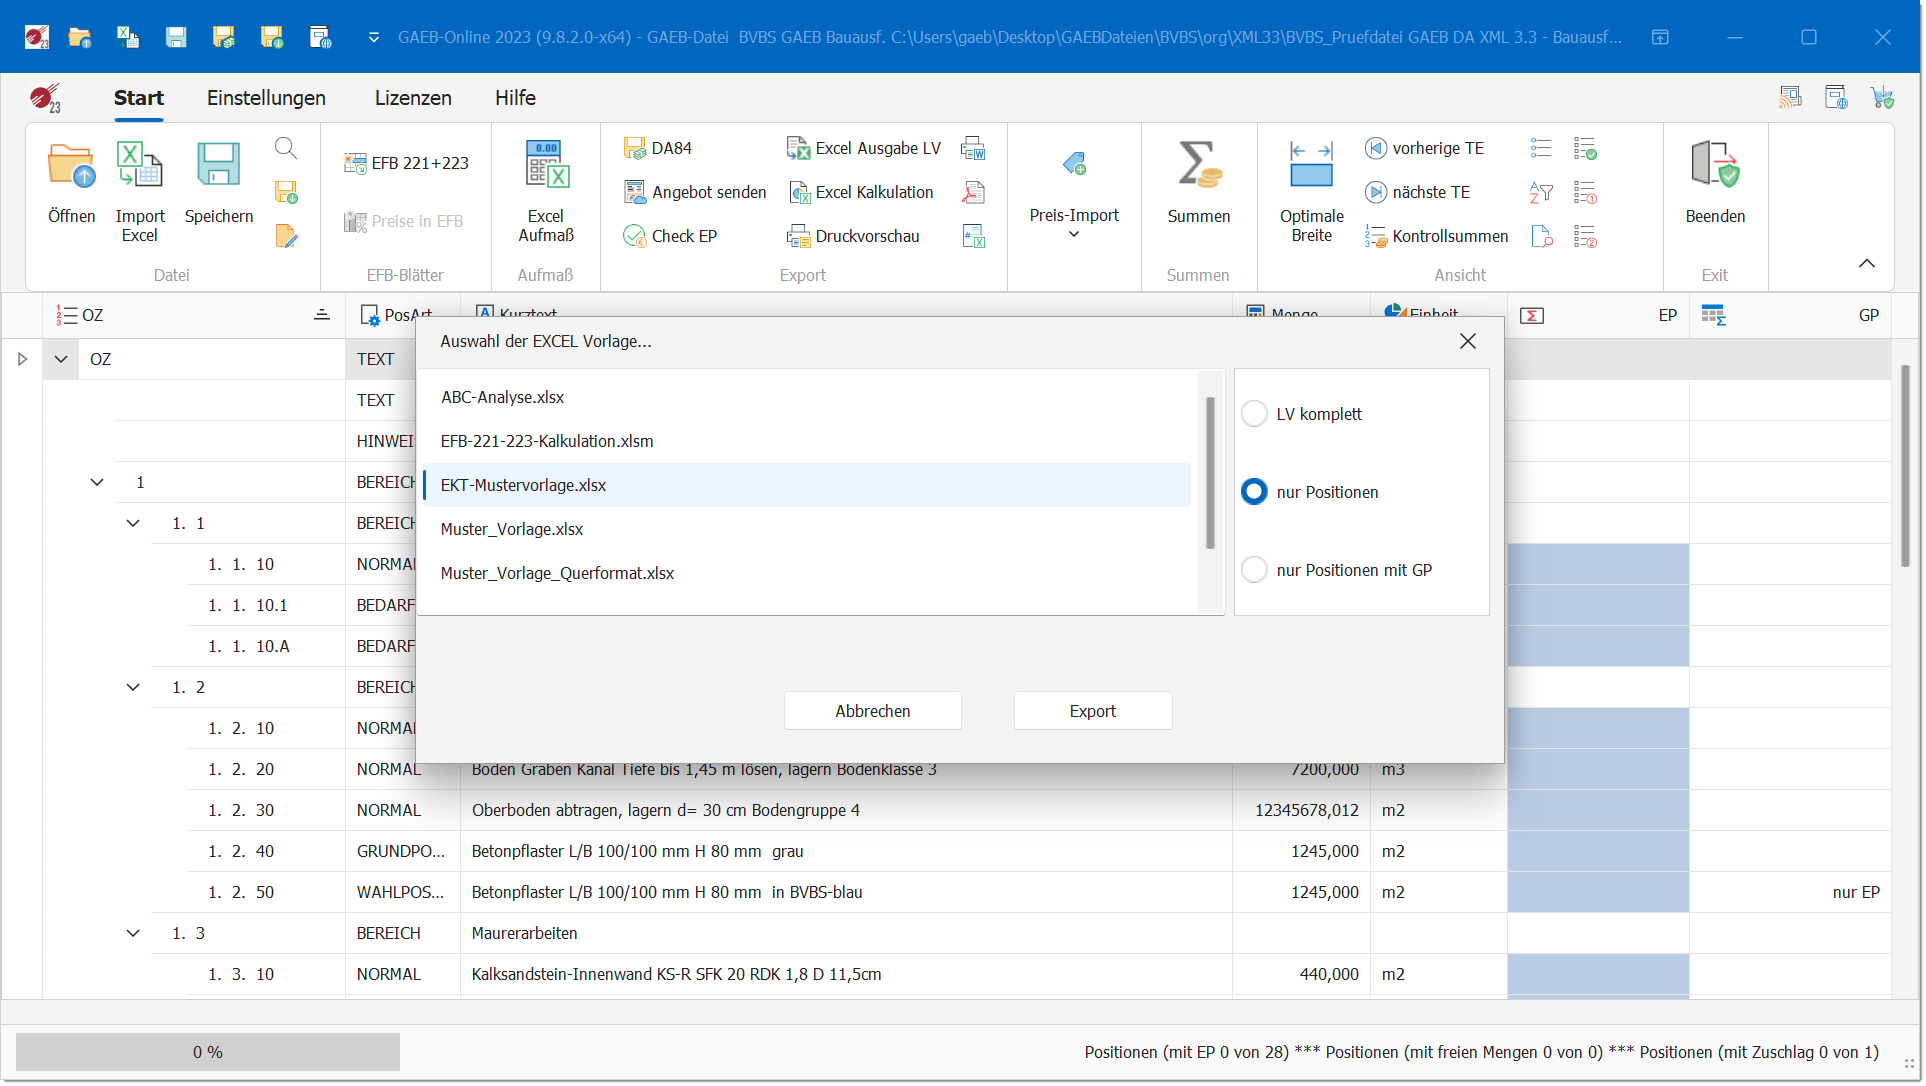Click the template list vertical scrollbar

pos(1210,472)
